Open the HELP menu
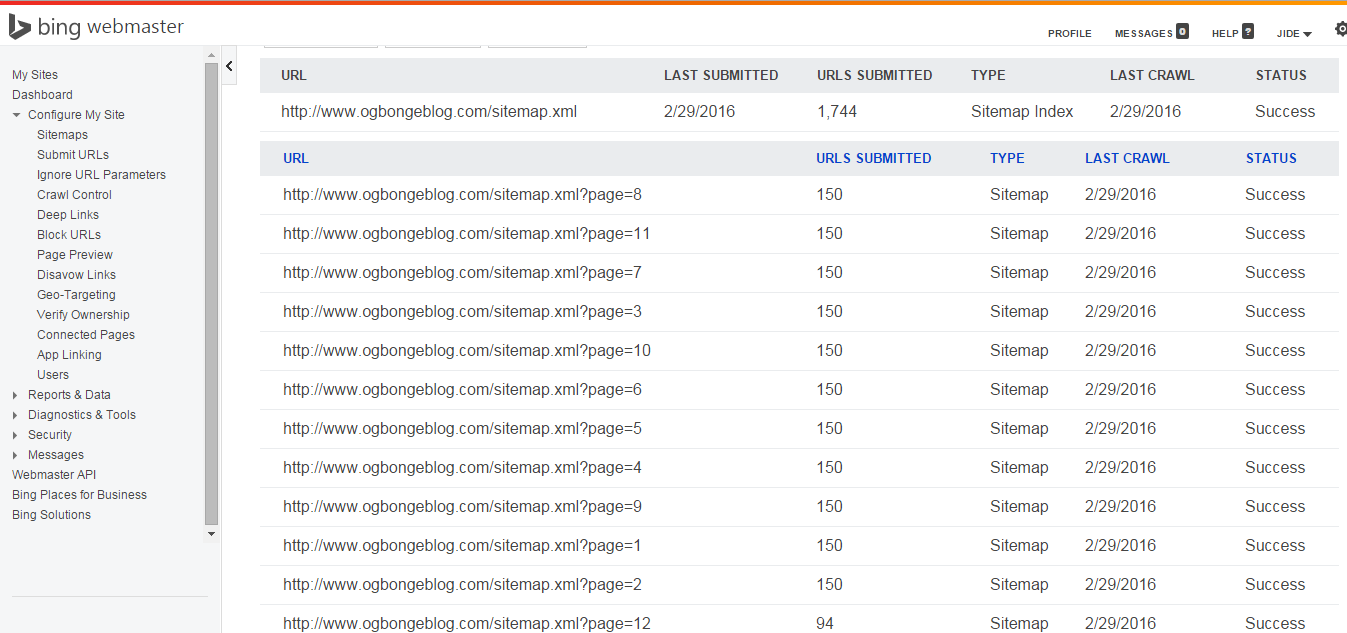The image size is (1347, 633). click(1225, 34)
